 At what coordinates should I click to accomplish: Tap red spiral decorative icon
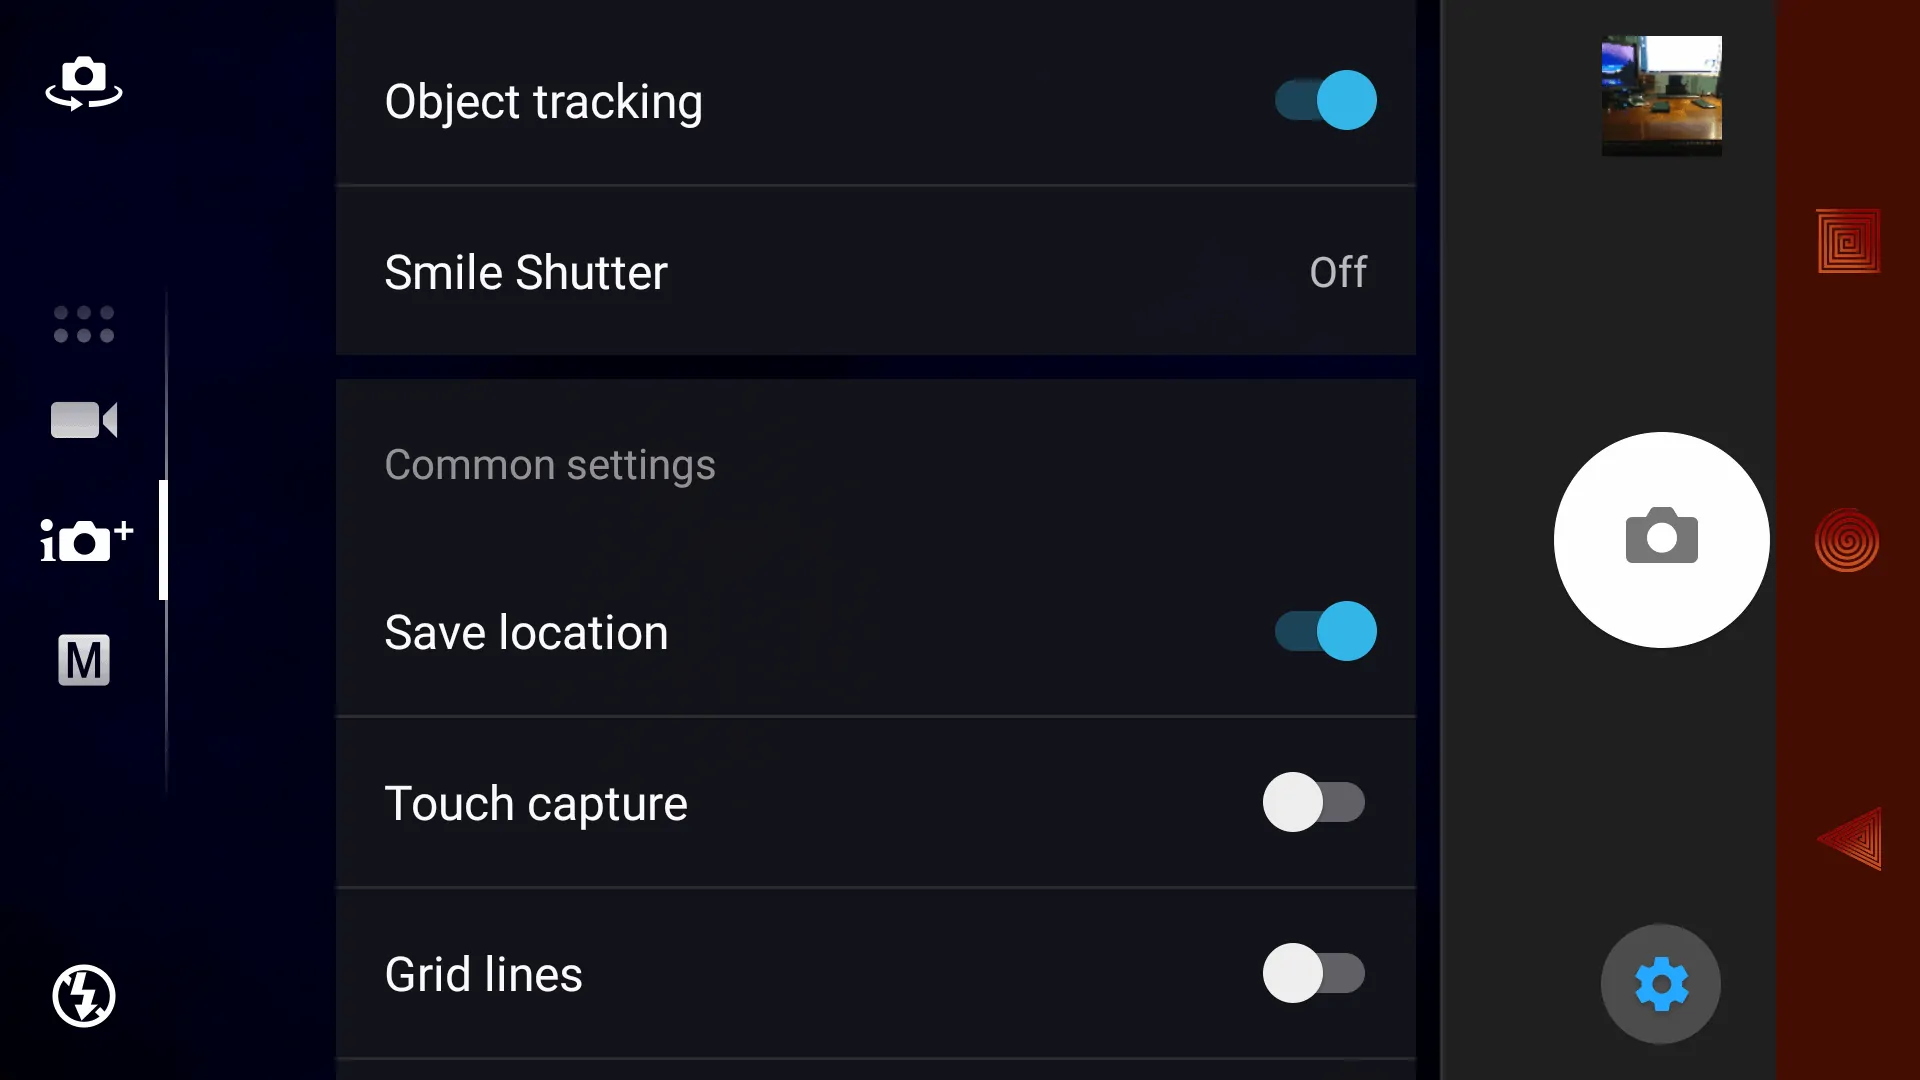[1846, 538]
